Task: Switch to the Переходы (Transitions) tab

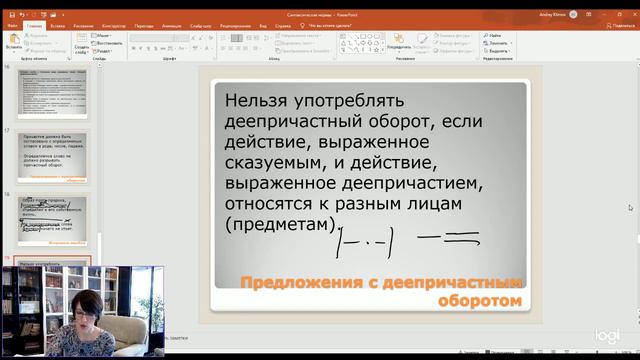Action: click(144, 26)
